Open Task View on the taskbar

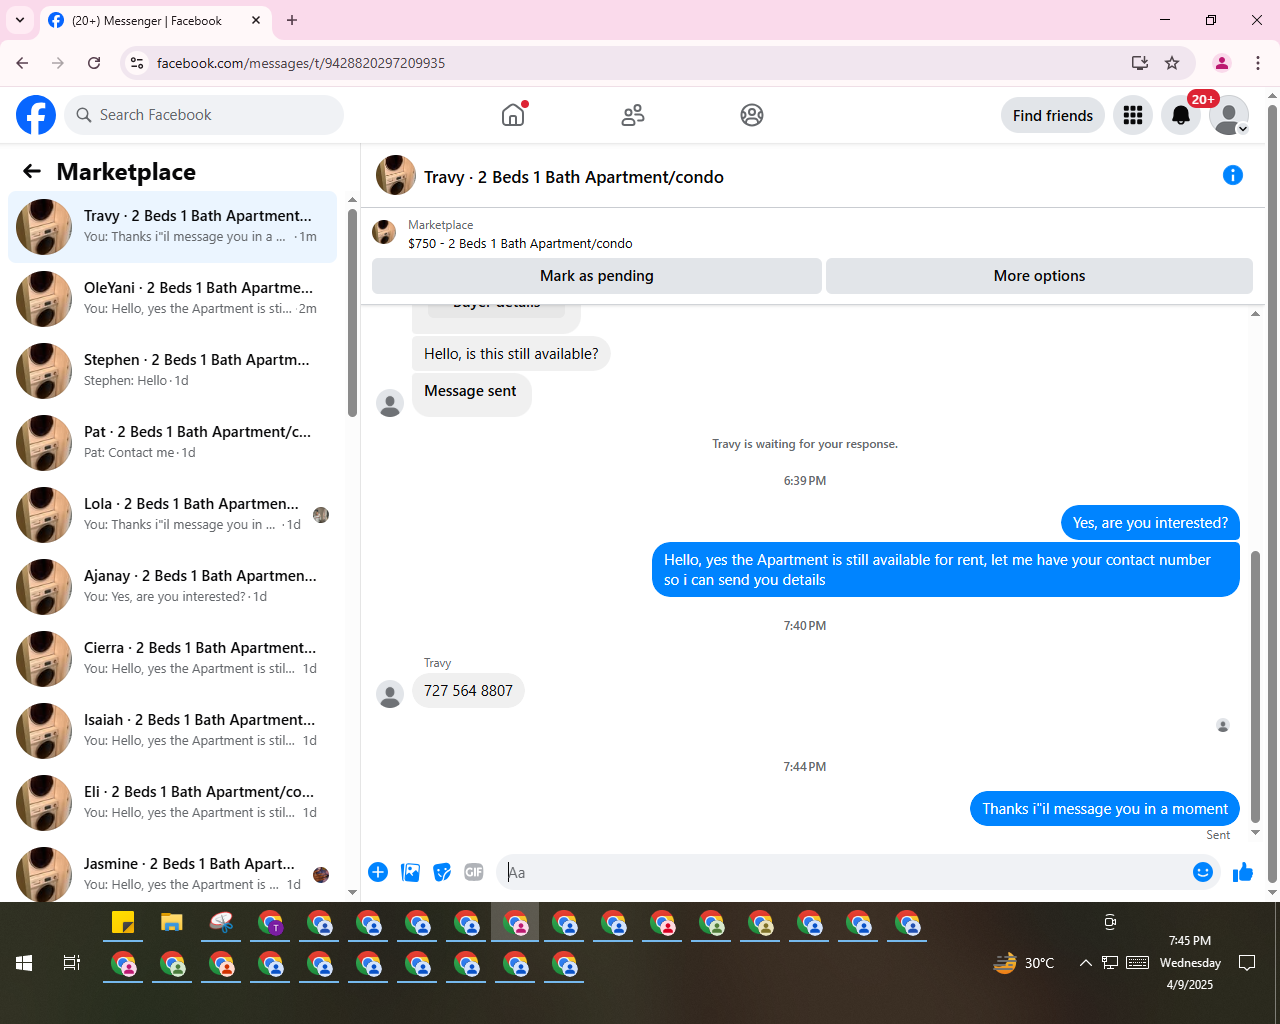pos(72,963)
